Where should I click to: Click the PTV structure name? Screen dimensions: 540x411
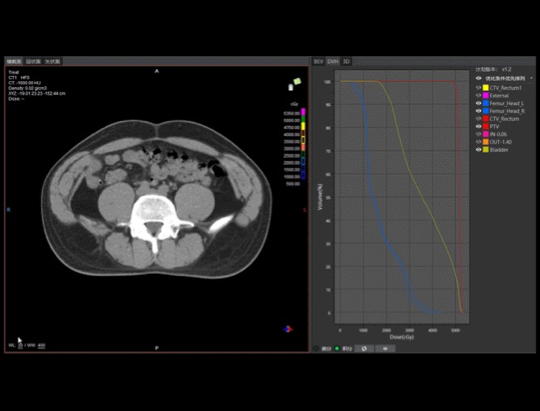click(x=494, y=126)
